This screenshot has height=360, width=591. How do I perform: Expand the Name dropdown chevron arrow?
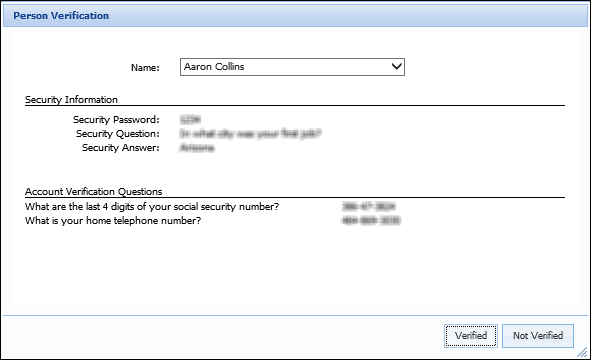click(397, 67)
